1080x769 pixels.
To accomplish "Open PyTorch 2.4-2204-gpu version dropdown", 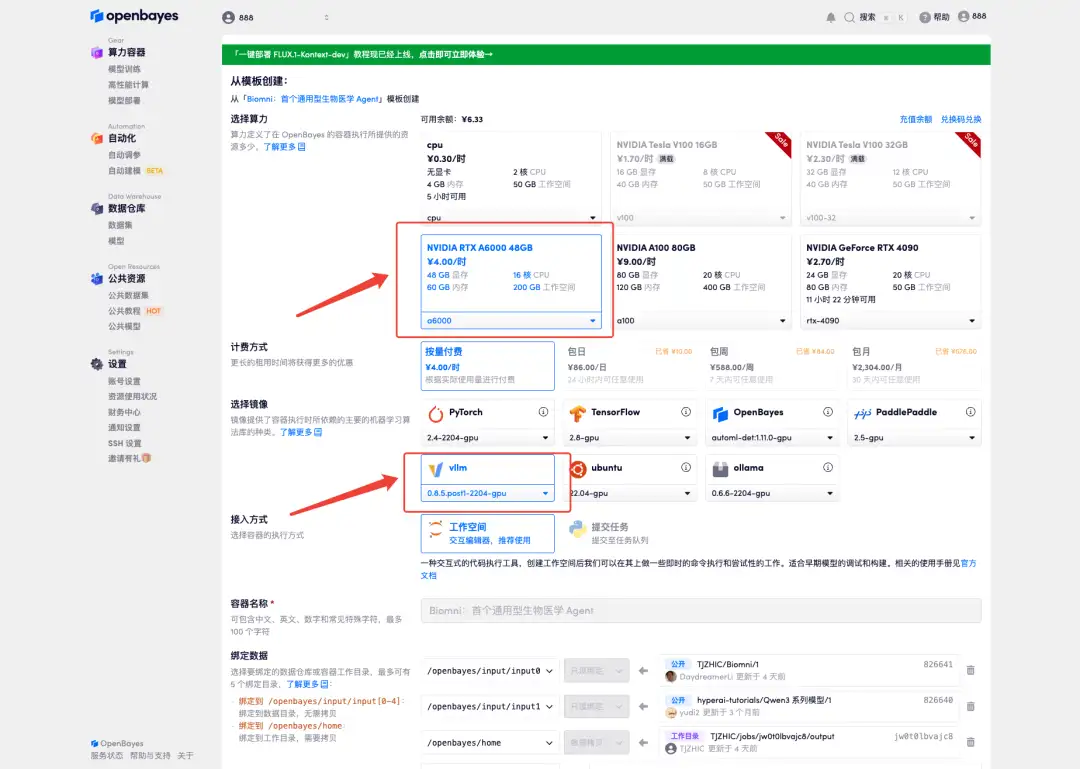I will [488, 438].
